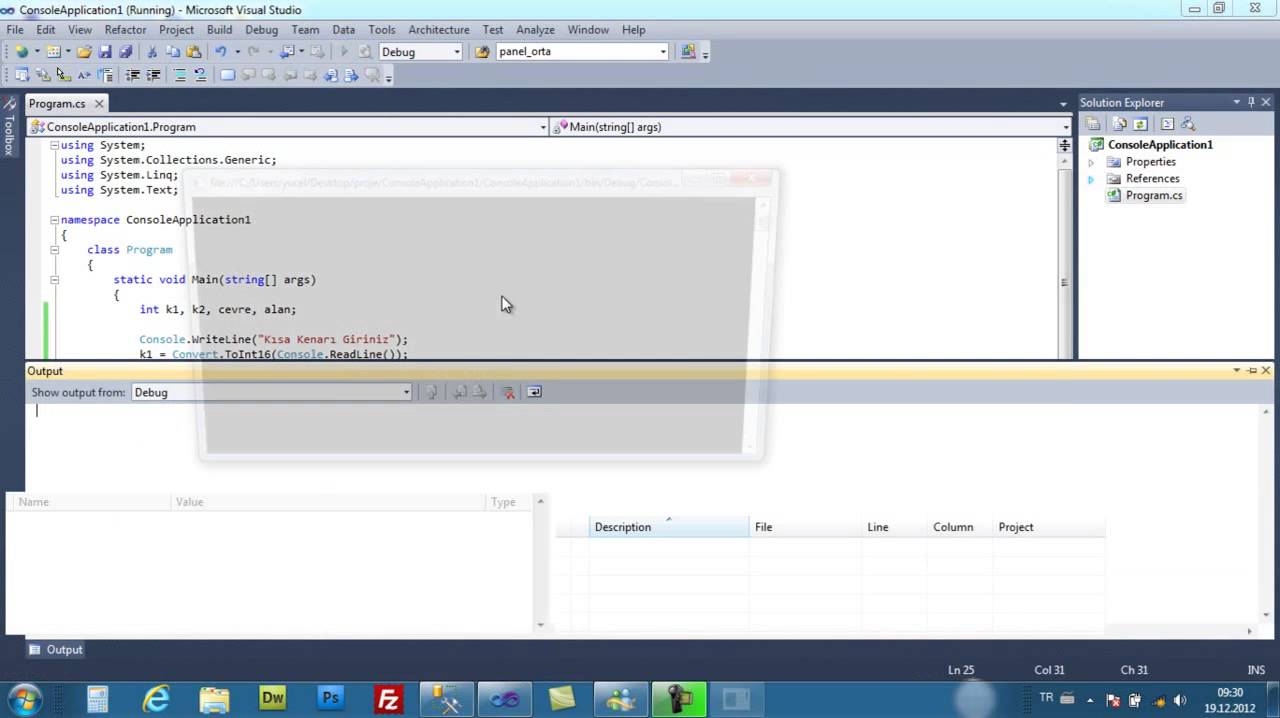The image size is (1280, 718).
Task: Open the Refactor menu
Action: click(125, 30)
